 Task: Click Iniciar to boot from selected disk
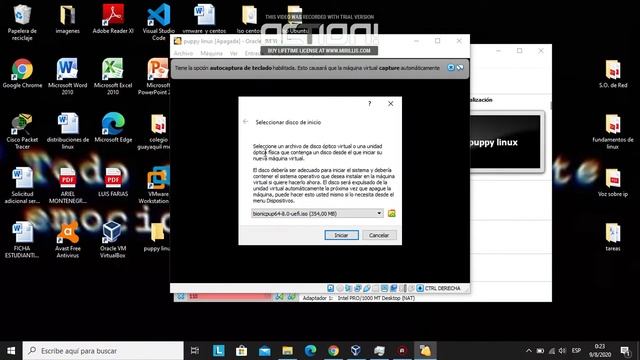click(x=341, y=235)
